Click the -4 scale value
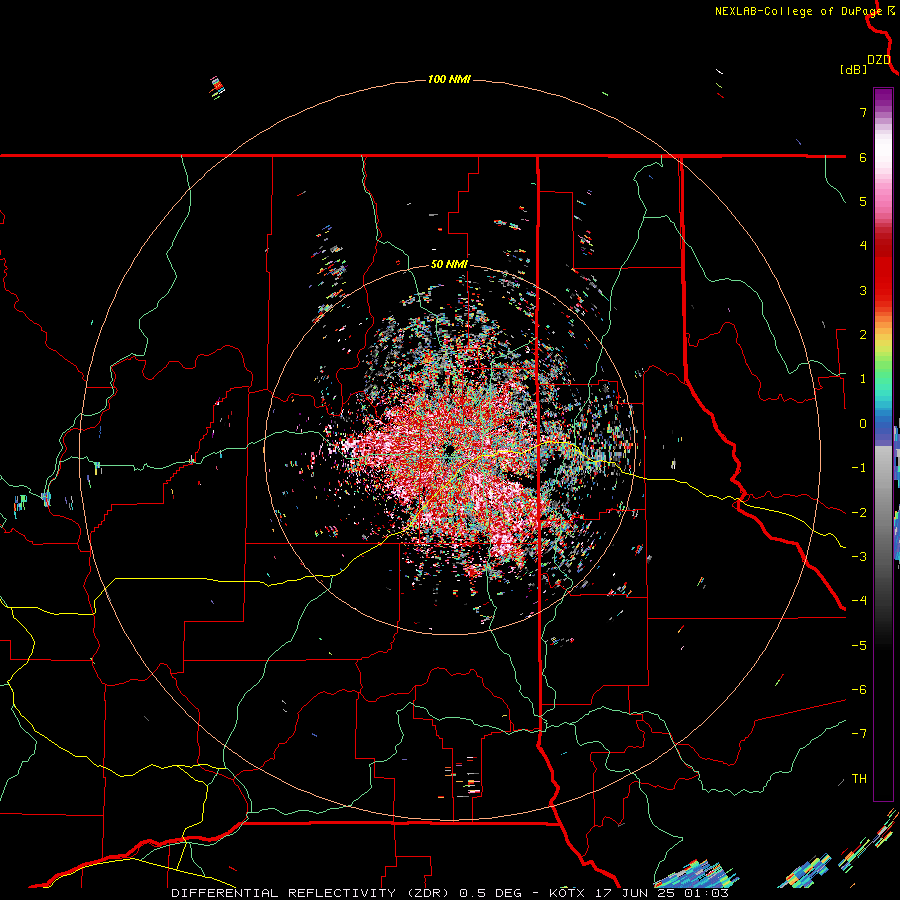 859,600
